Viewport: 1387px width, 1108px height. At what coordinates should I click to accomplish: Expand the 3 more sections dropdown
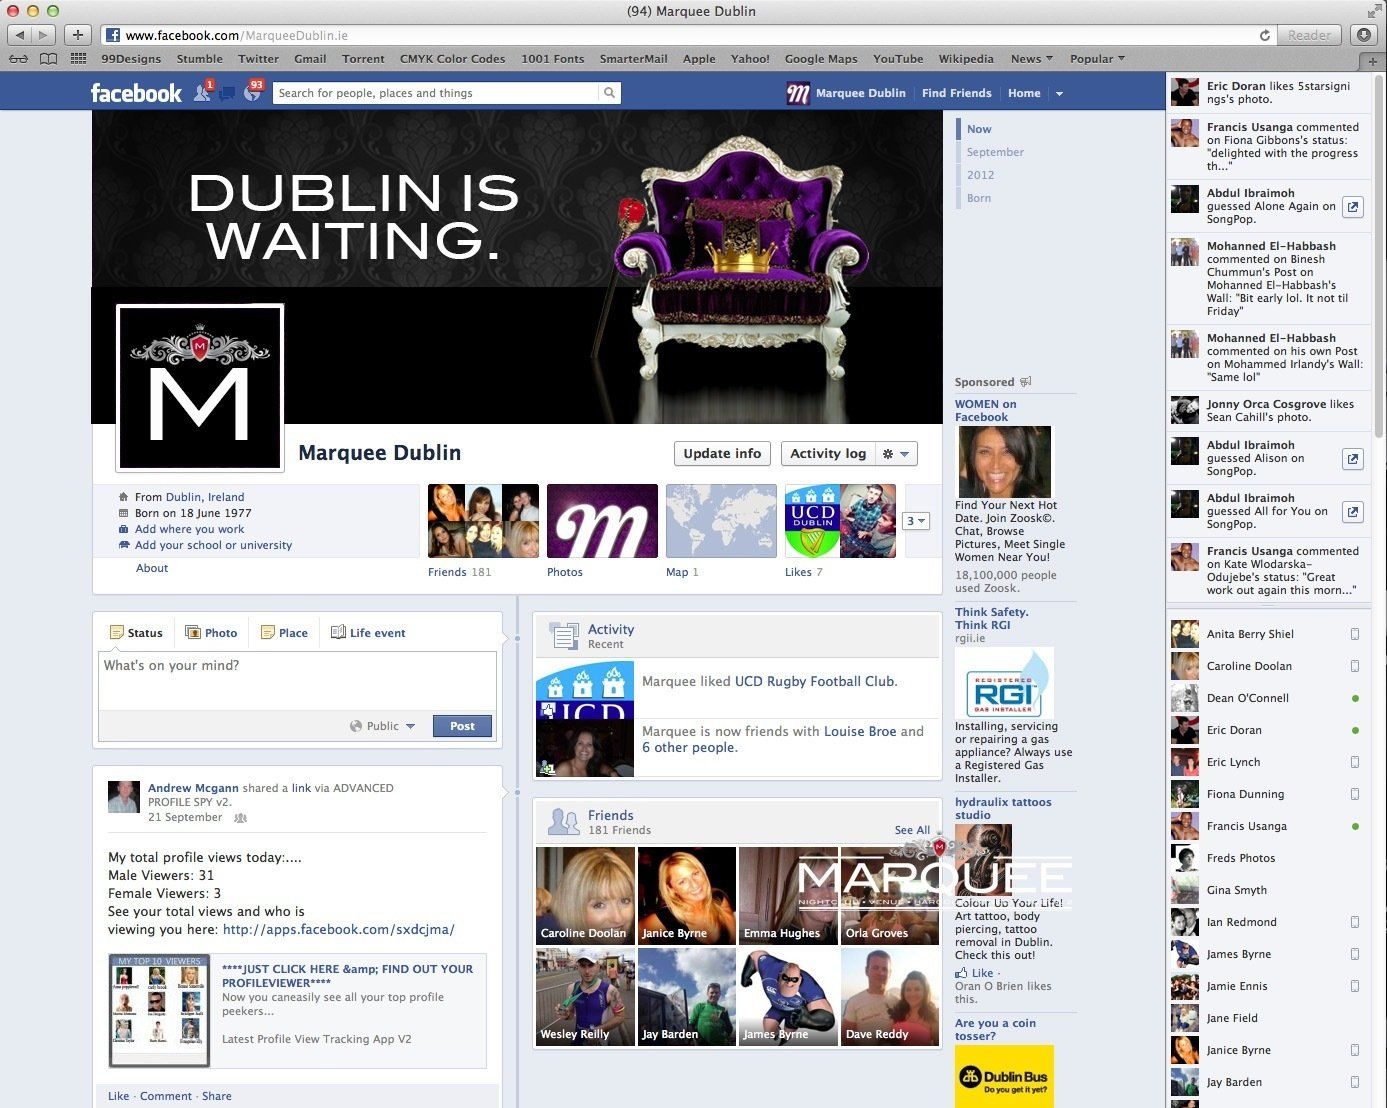(916, 521)
